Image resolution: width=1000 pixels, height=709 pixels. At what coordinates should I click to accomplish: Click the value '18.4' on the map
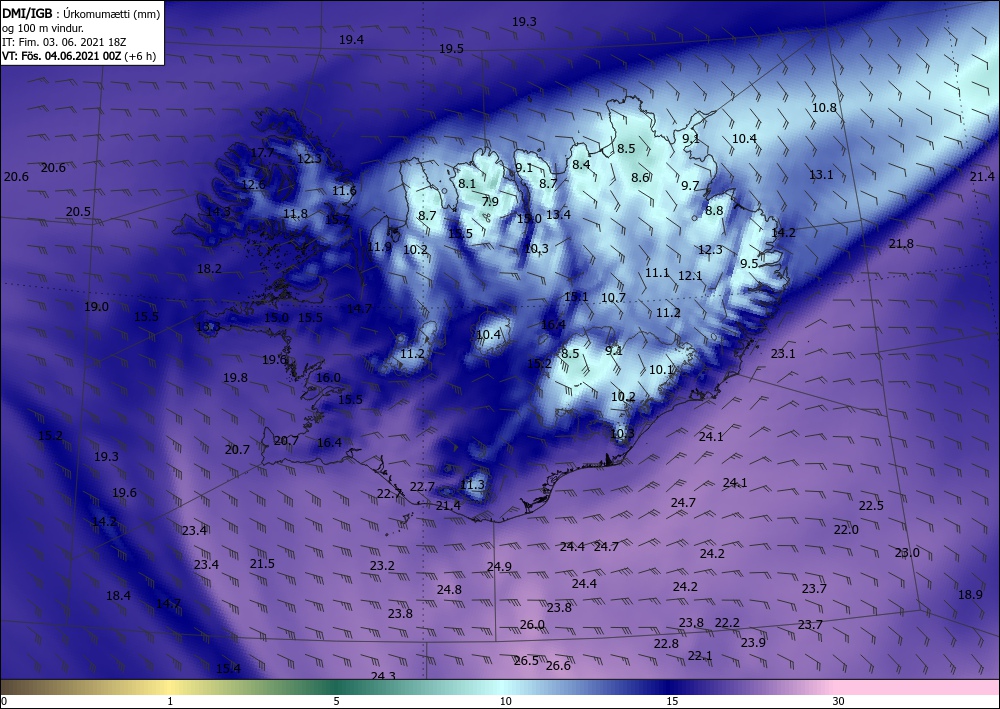pyautogui.click(x=118, y=596)
